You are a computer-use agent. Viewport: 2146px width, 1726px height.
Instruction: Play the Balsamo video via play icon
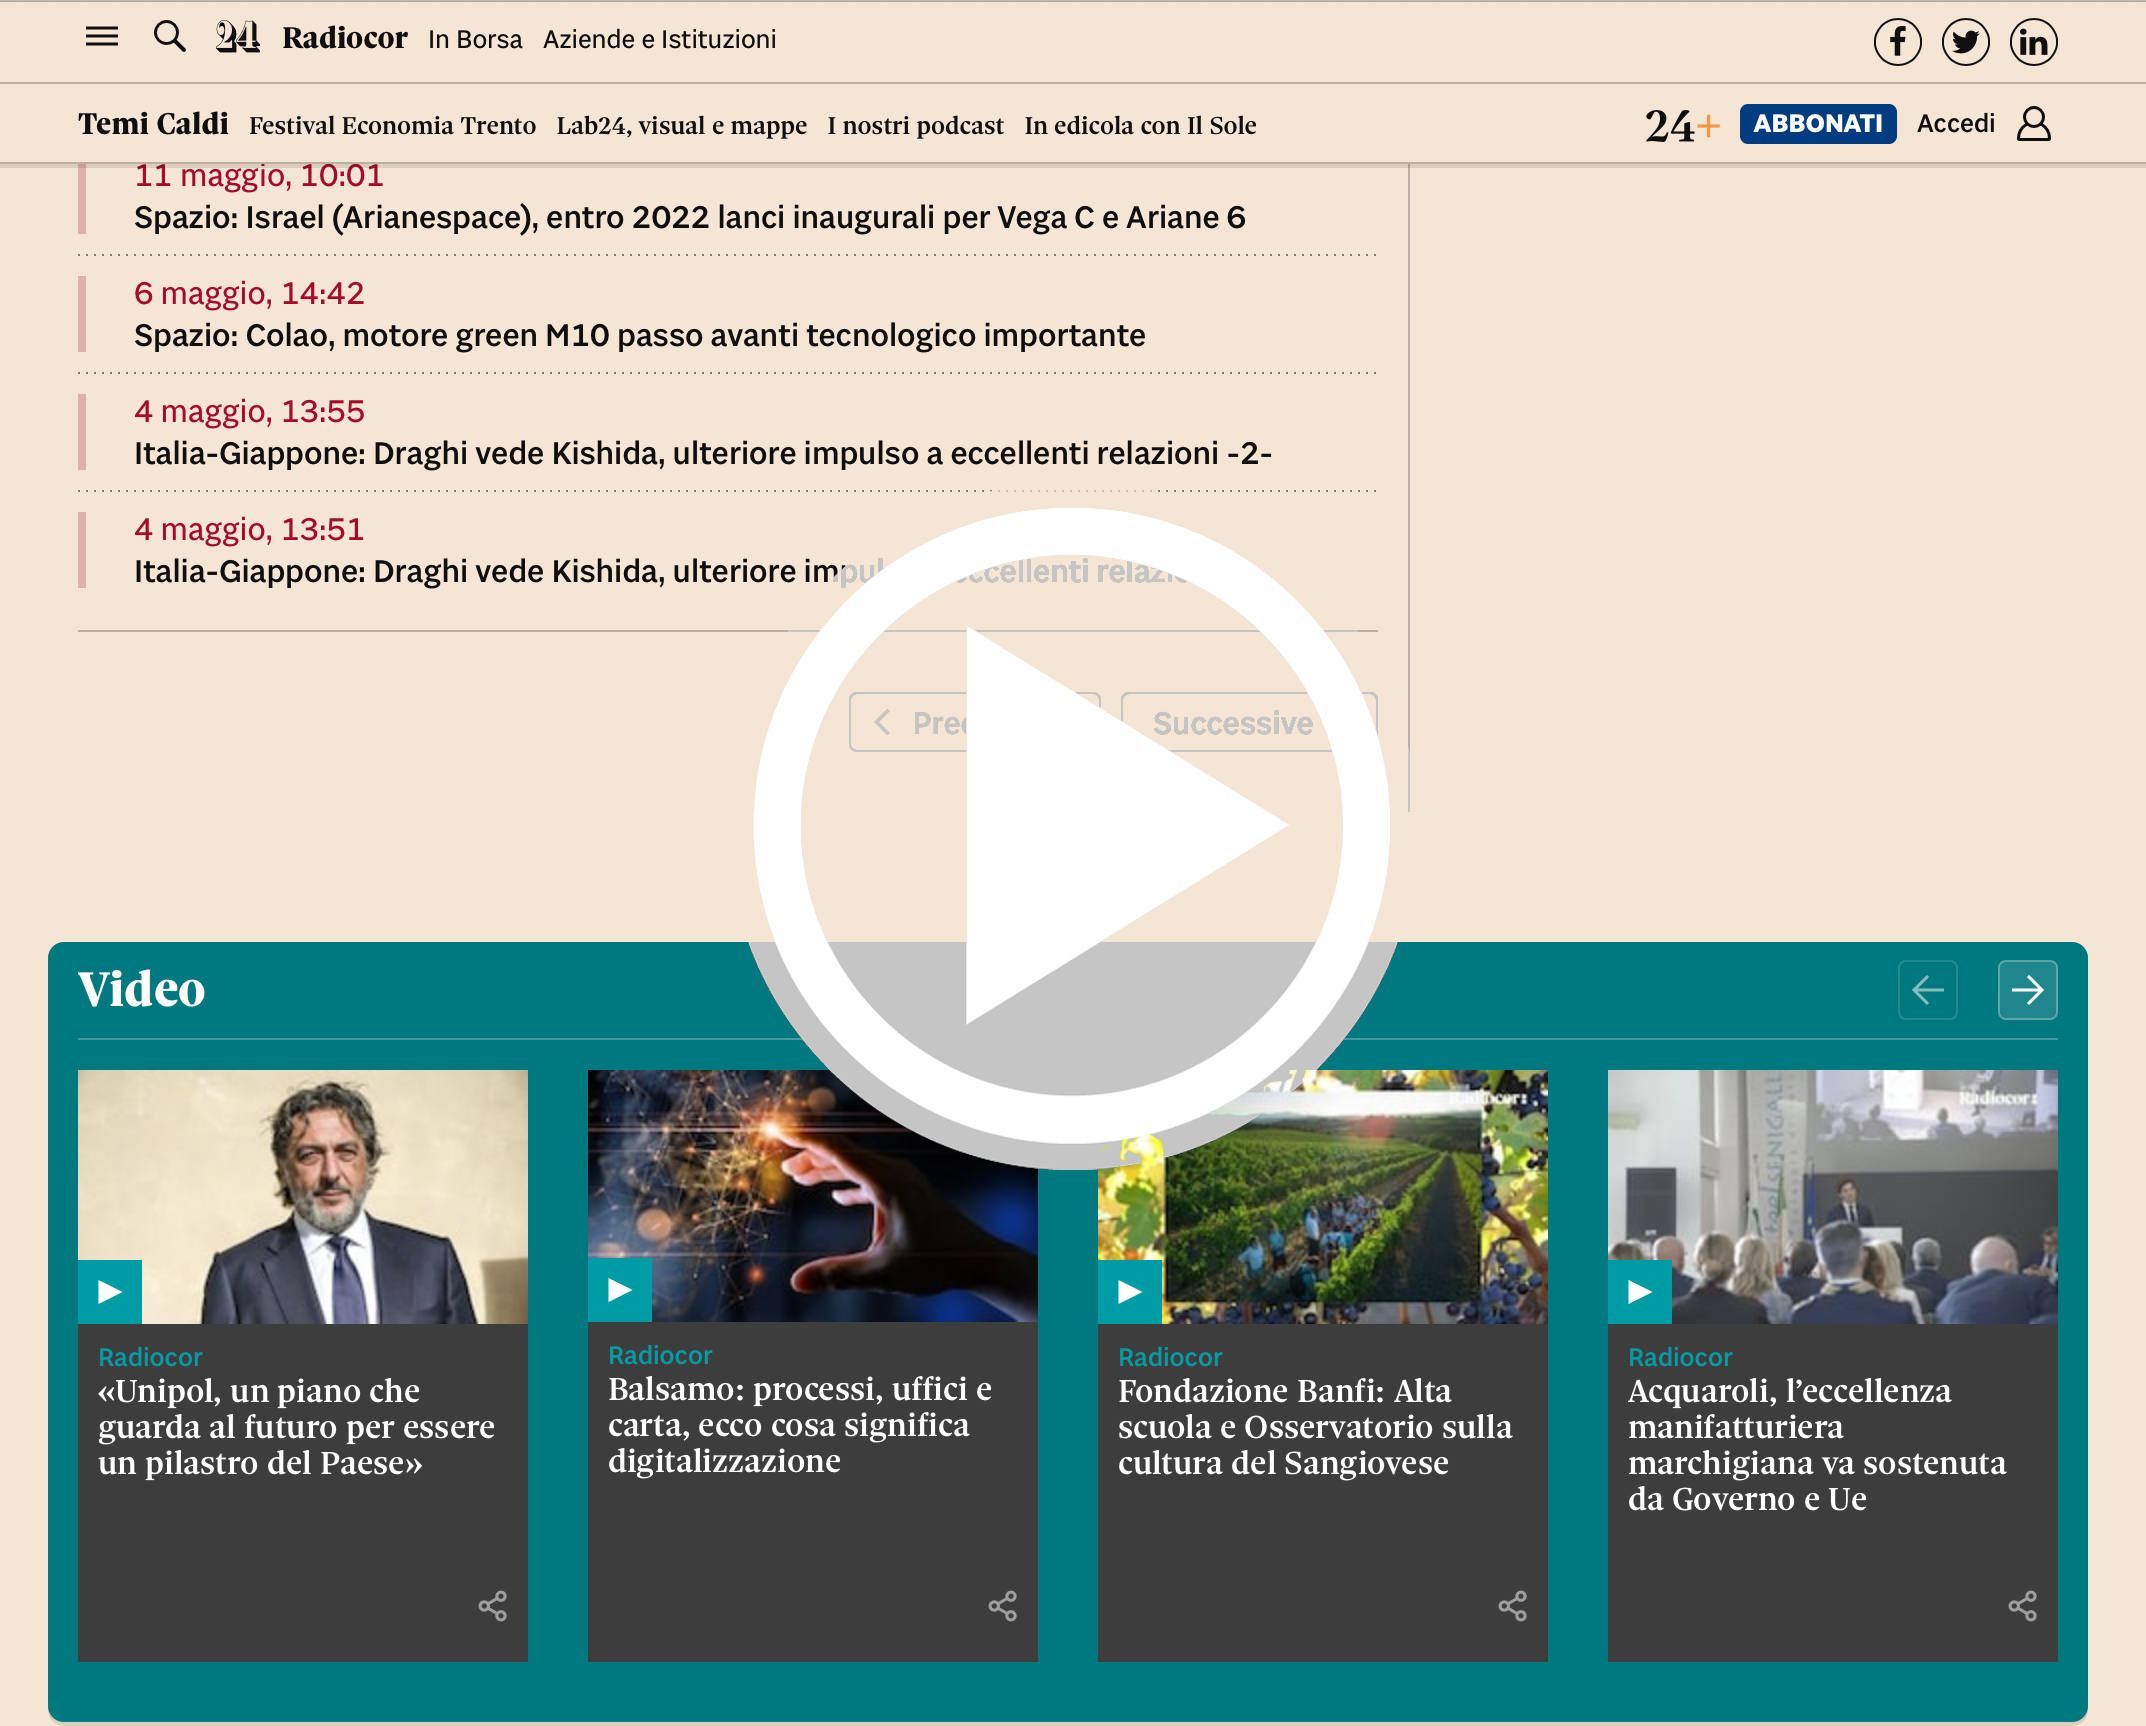pyautogui.click(x=620, y=1290)
